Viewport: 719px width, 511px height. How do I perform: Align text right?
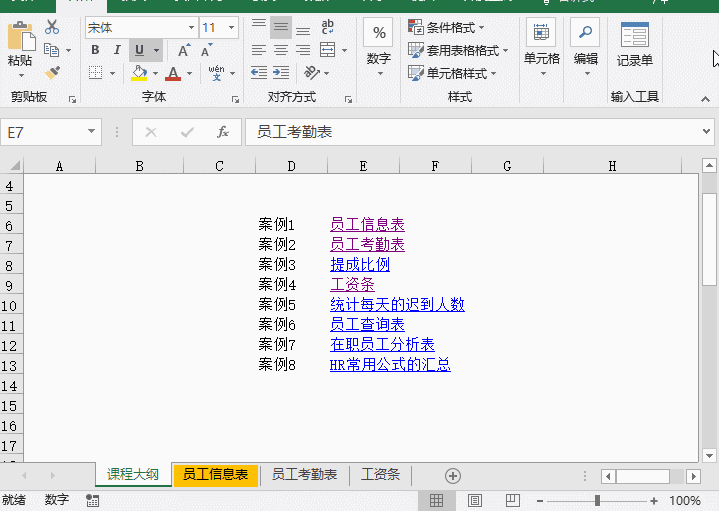(303, 50)
